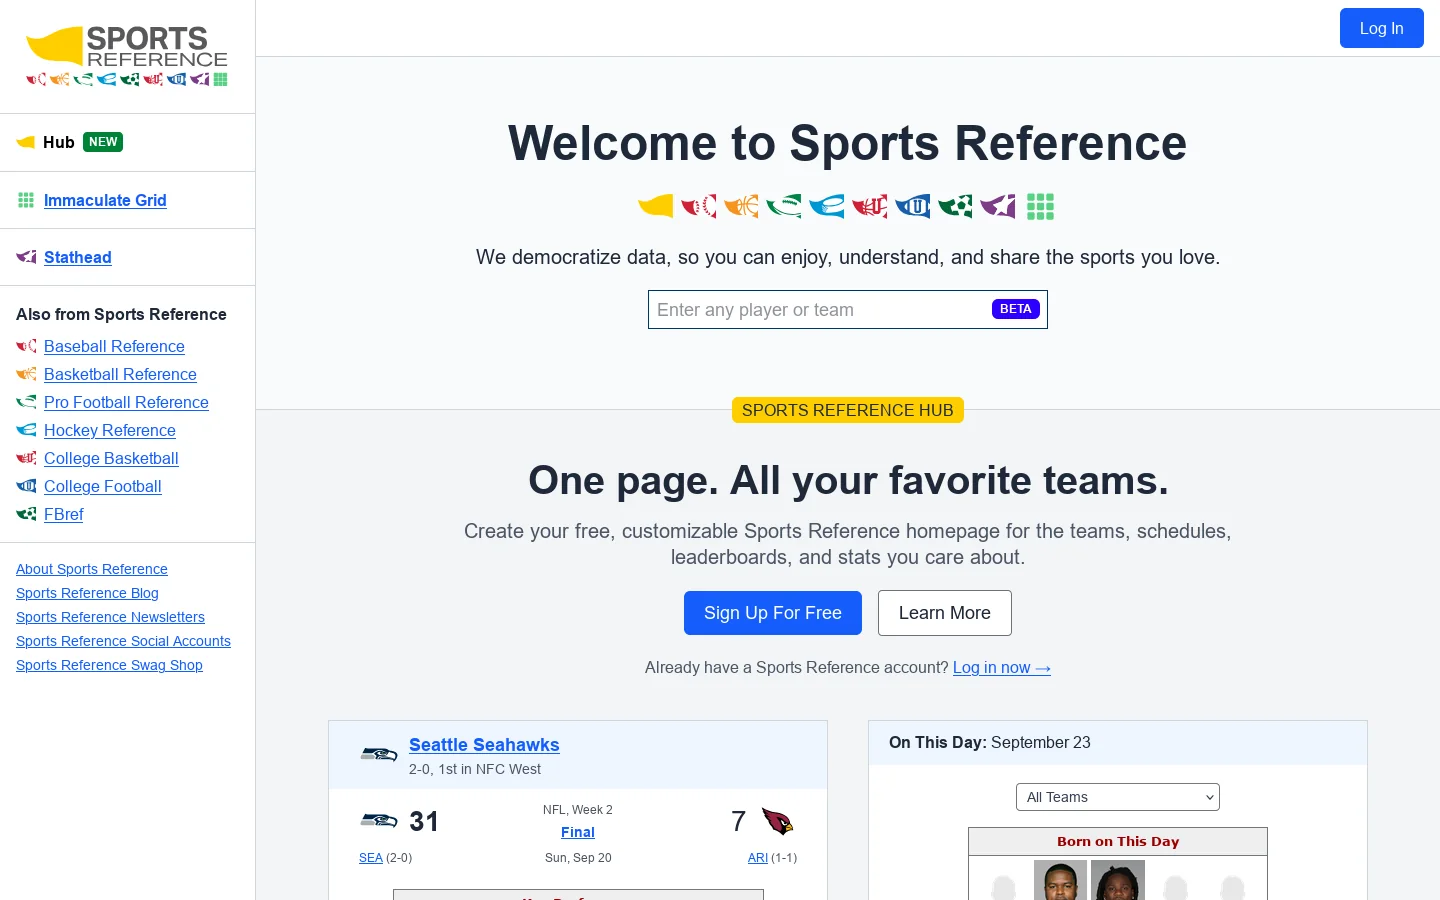The height and width of the screenshot is (900, 1440).
Task: Open FBref link in sidebar
Action: click(x=64, y=514)
